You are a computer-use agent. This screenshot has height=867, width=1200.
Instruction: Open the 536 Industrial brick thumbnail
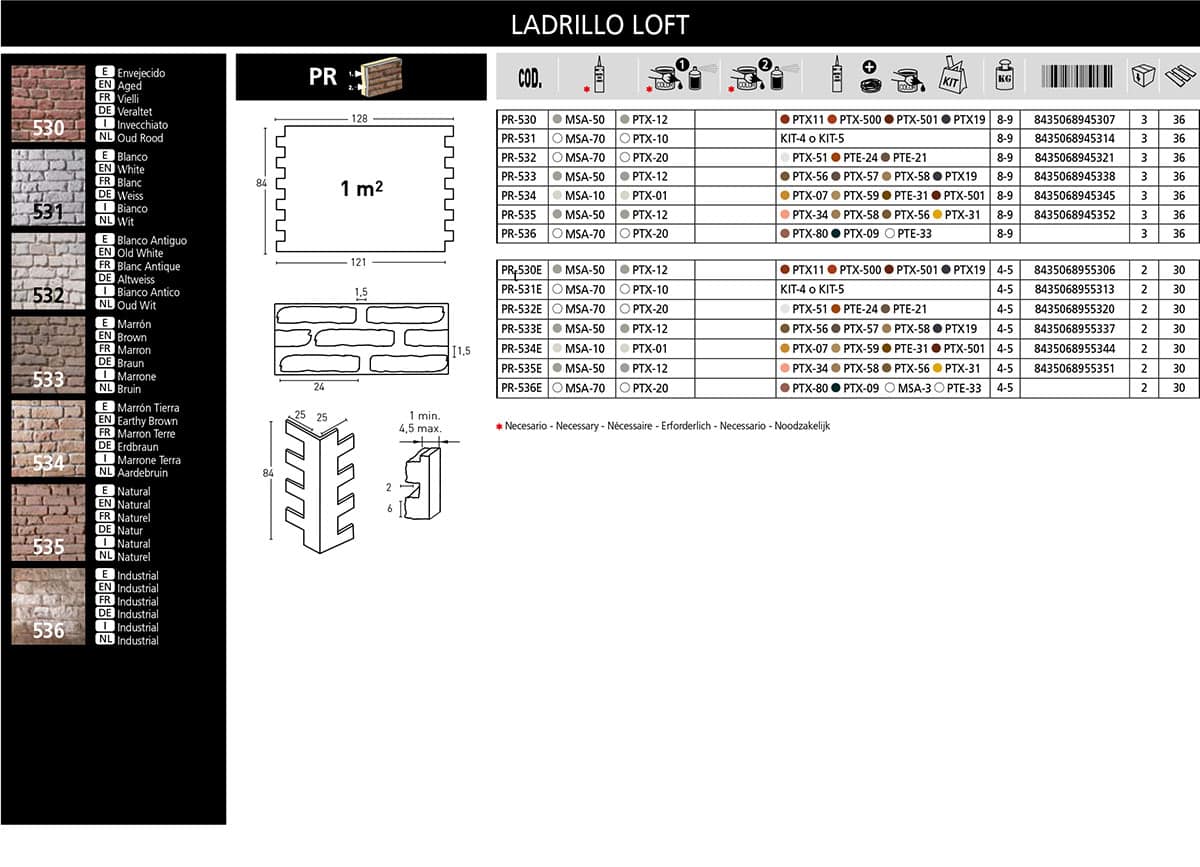[x=48, y=607]
